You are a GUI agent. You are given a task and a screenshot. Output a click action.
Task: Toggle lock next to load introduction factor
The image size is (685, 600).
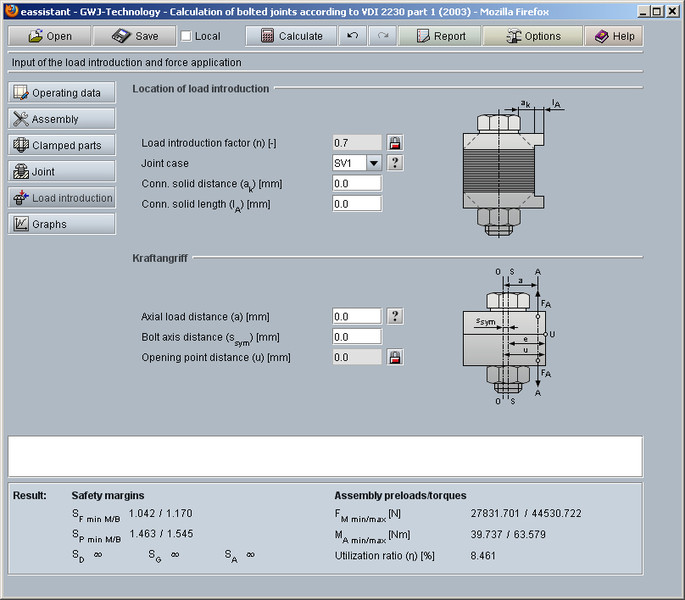pos(395,143)
